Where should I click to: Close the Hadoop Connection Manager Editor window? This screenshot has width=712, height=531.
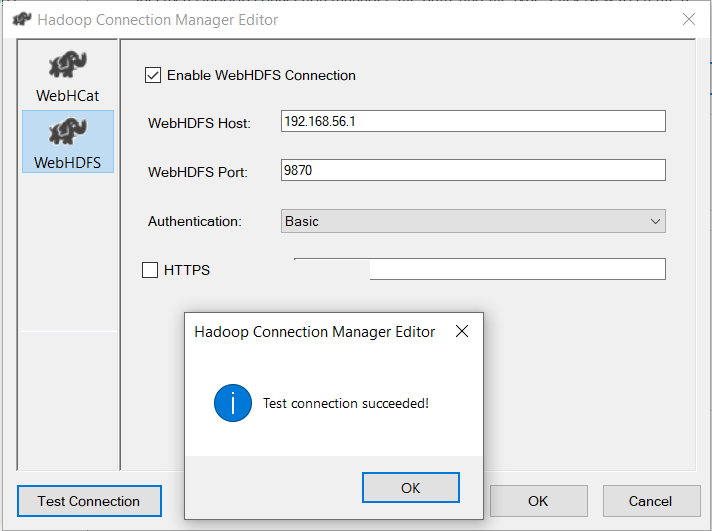688,19
